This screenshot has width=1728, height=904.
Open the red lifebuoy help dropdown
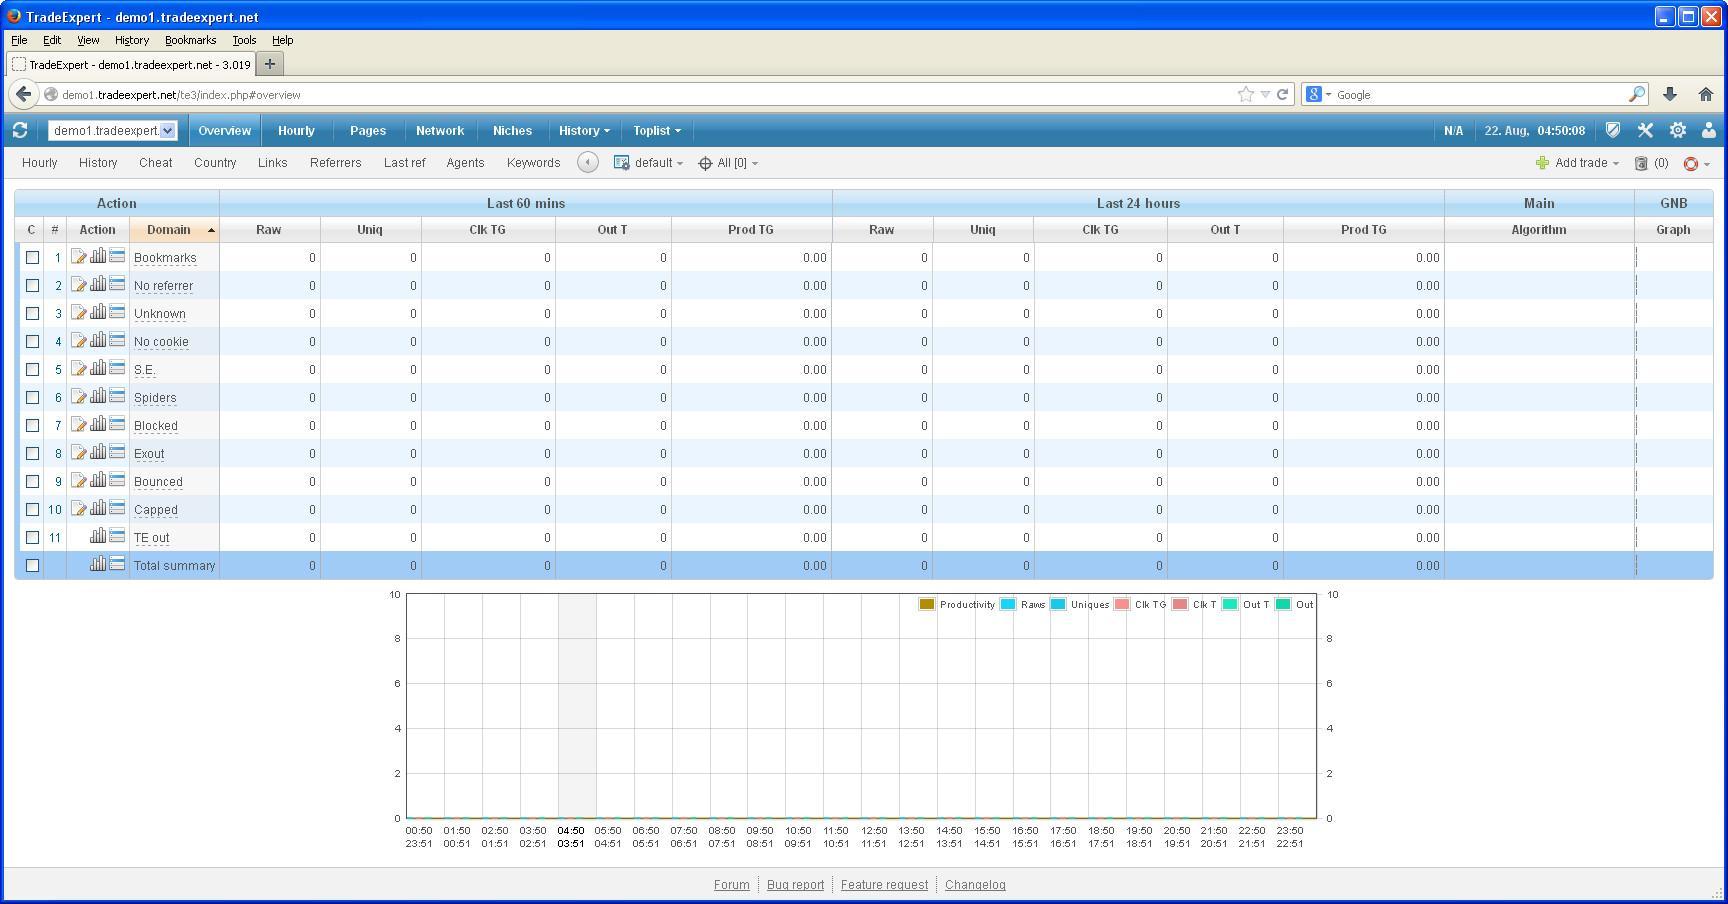1697,163
